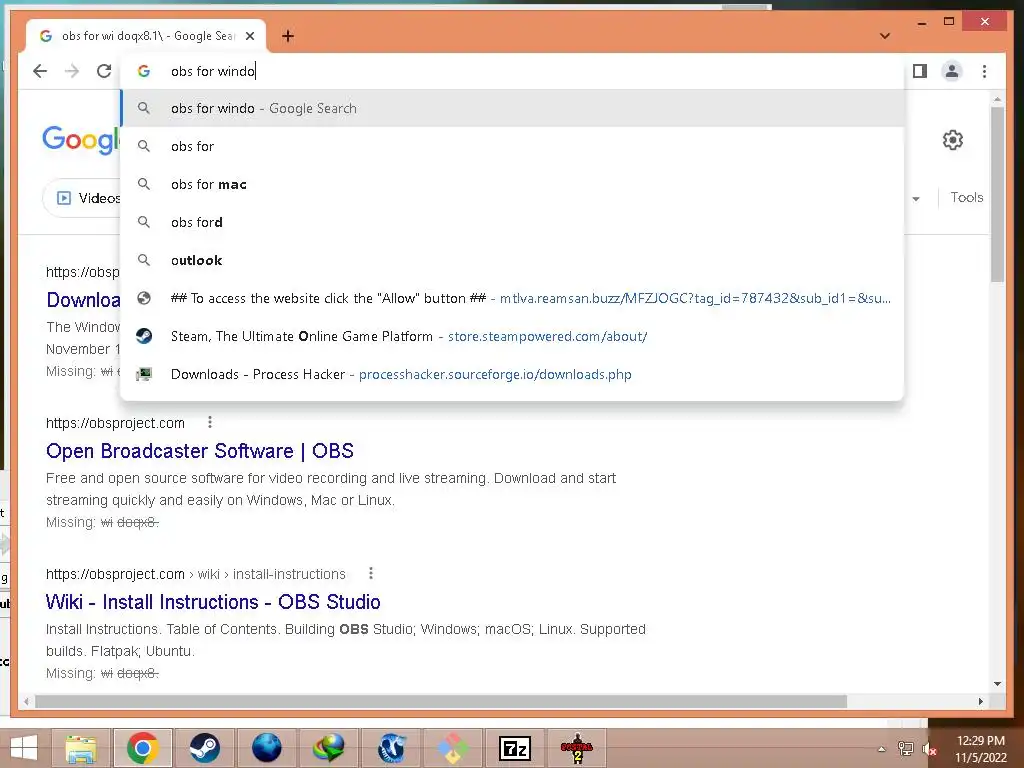Image resolution: width=1024 pixels, height=768 pixels.
Task: Go back with the browser back arrow
Action: (x=40, y=71)
